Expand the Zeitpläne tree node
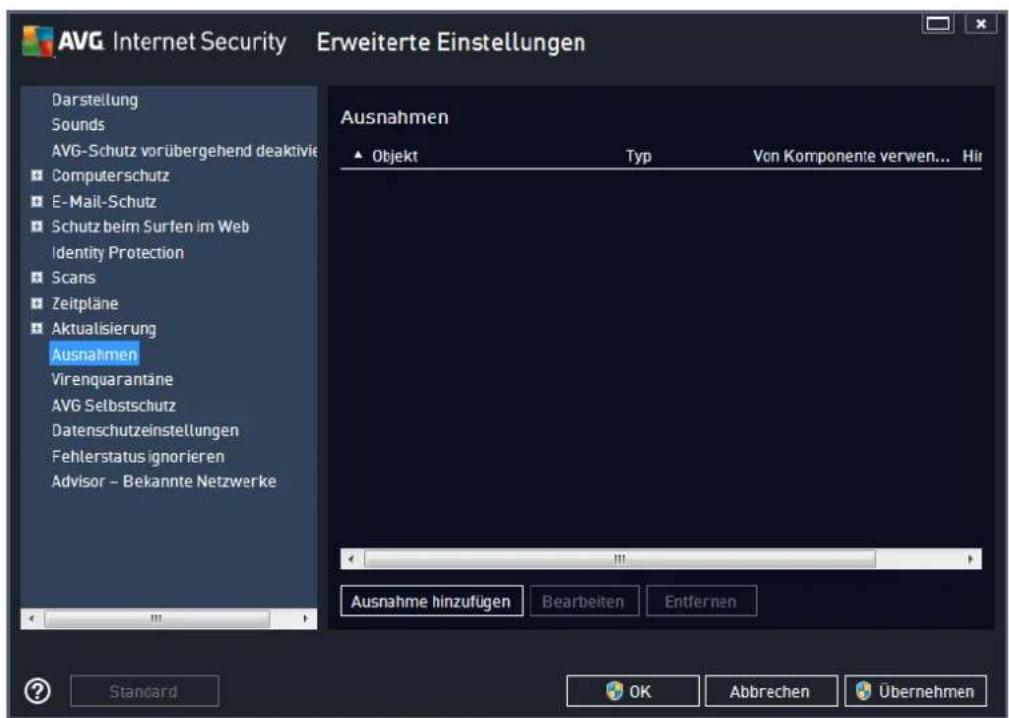 [37, 303]
